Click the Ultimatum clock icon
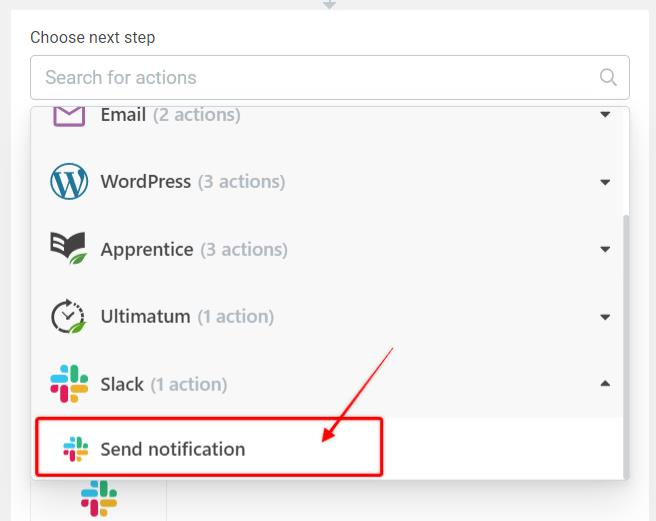This screenshot has height=521, width=656. click(68, 316)
